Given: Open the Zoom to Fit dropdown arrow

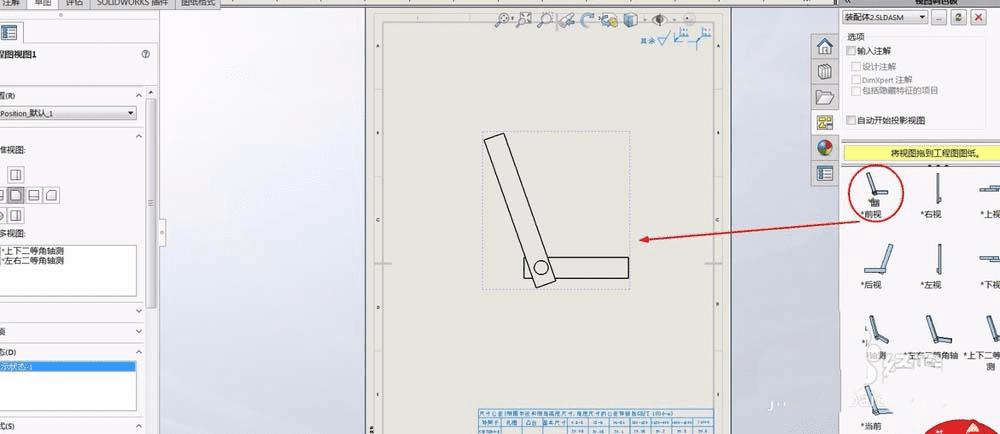Looking at the screenshot, I should (x=512, y=20).
